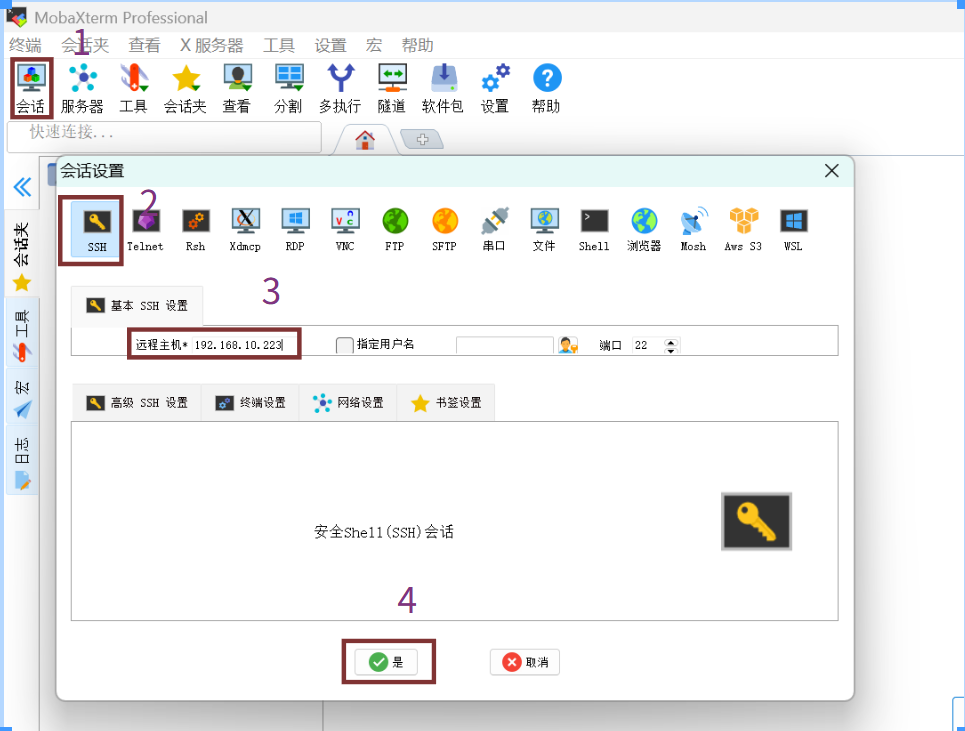965x731 pixels.
Task: Open the 会话夹 menu in menu bar
Action: point(86,46)
